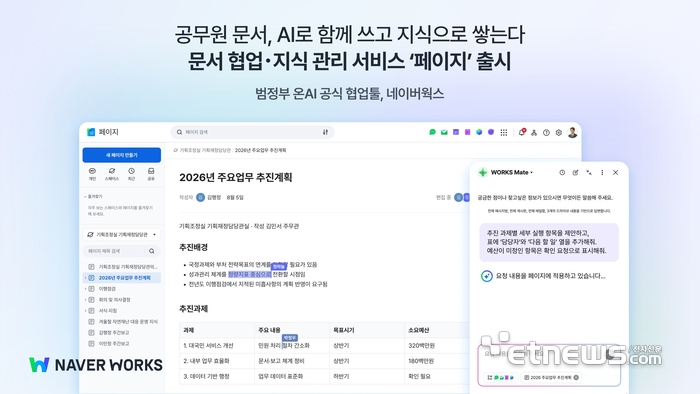Switch to the 최근 sidebar tab

point(131,174)
